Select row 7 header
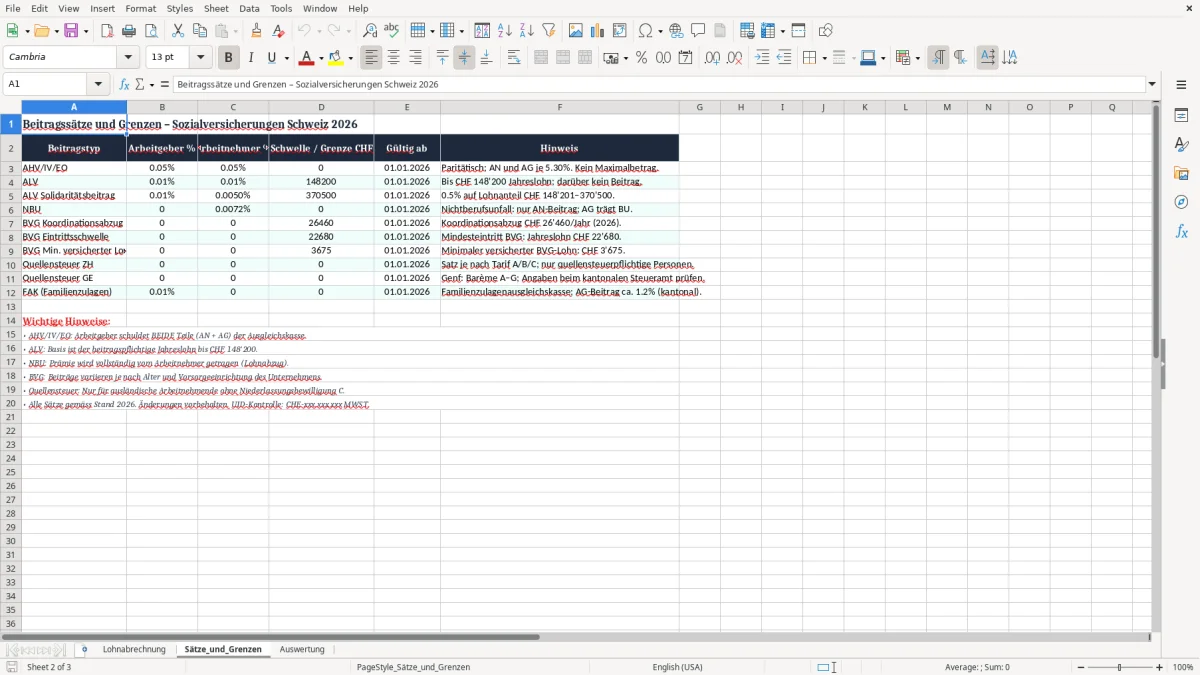 pyautogui.click(x=10, y=223)
